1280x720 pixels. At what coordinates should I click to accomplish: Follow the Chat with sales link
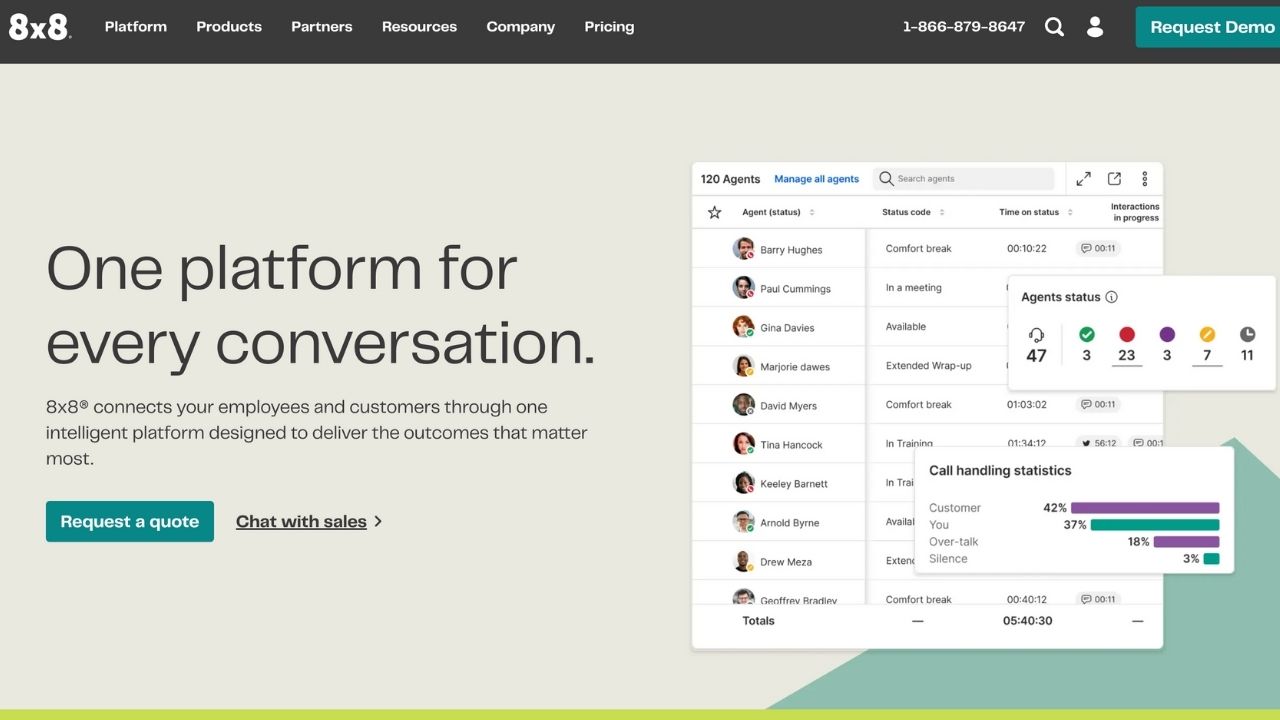point(301,522)
